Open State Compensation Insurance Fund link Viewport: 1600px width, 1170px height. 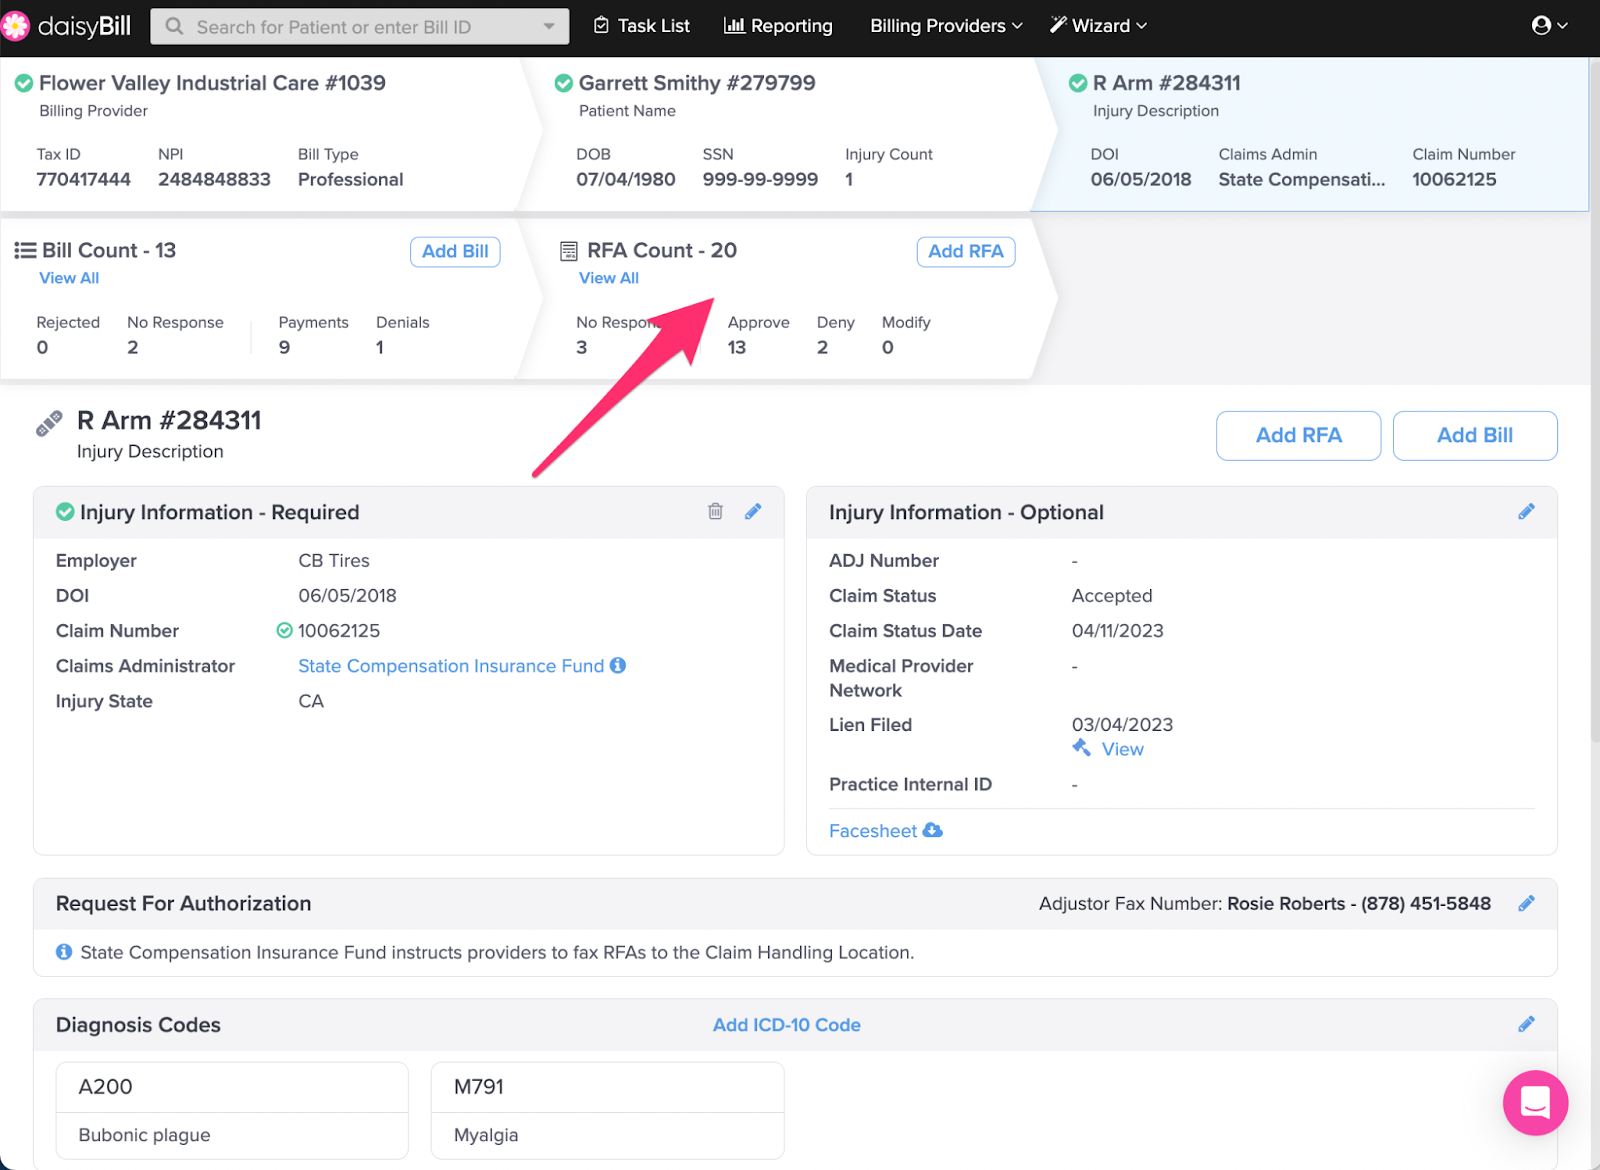(451, 666)
